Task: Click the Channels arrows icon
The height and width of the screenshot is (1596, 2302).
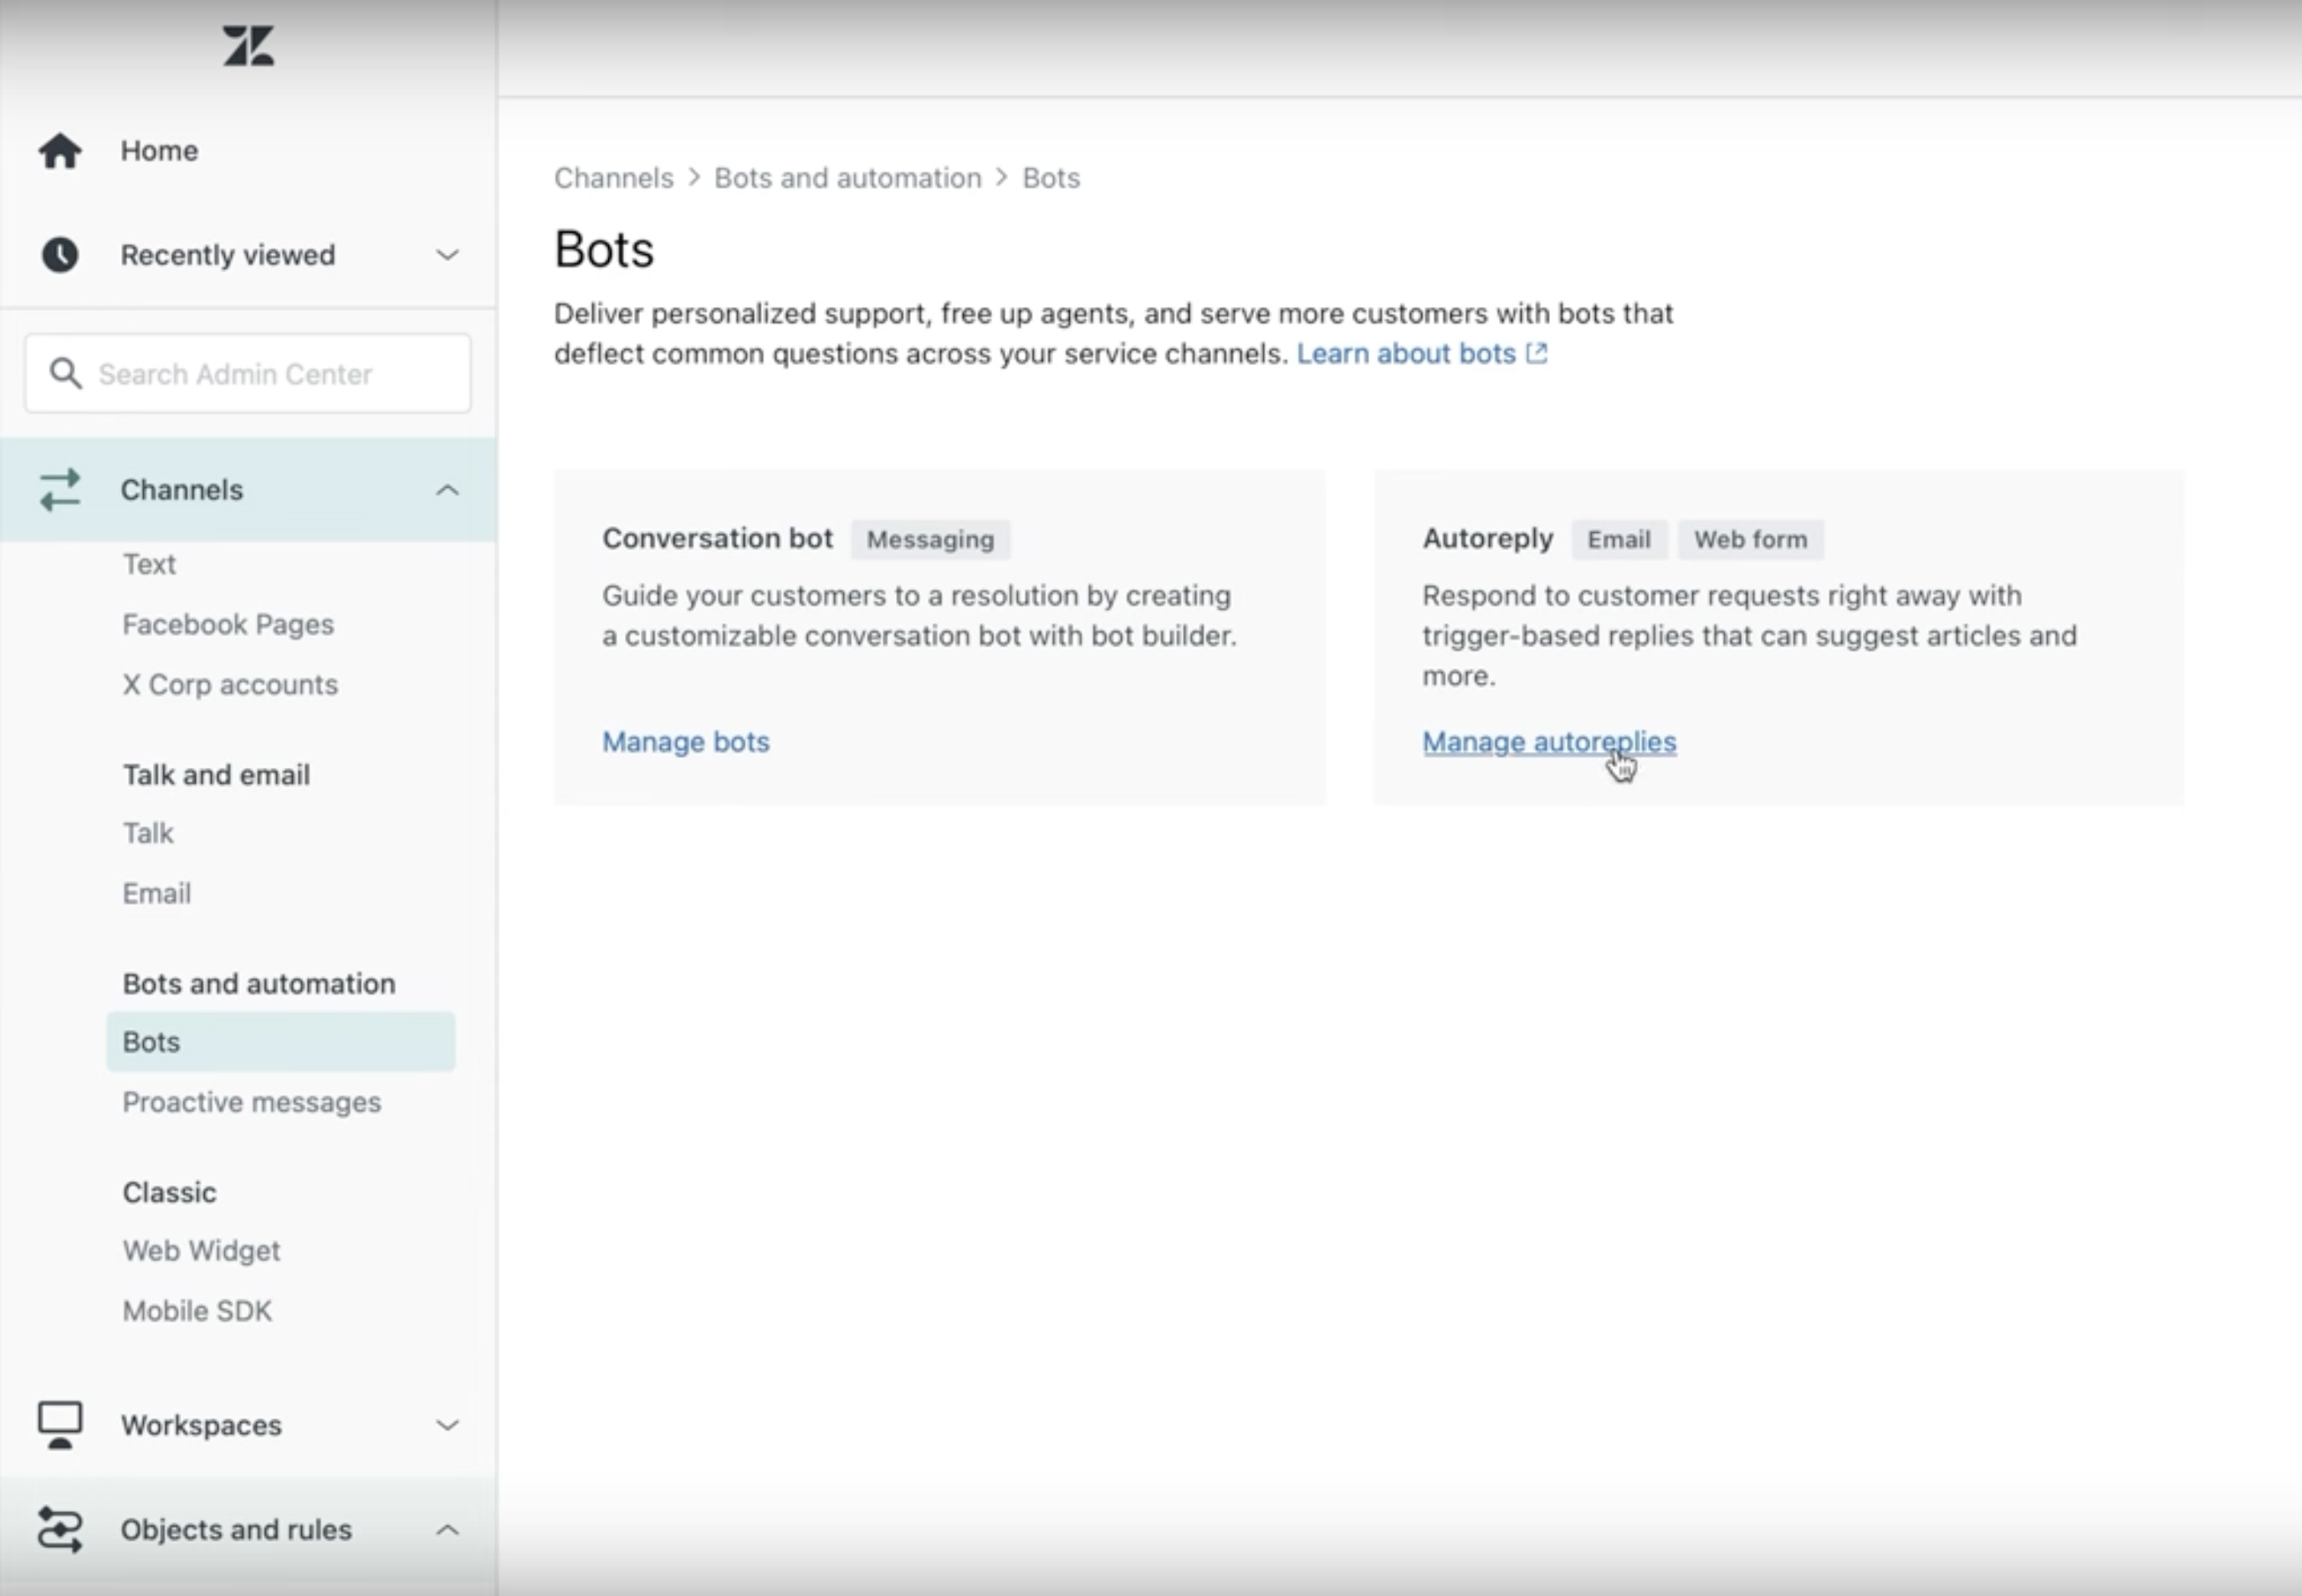Action: pos(60,490)
